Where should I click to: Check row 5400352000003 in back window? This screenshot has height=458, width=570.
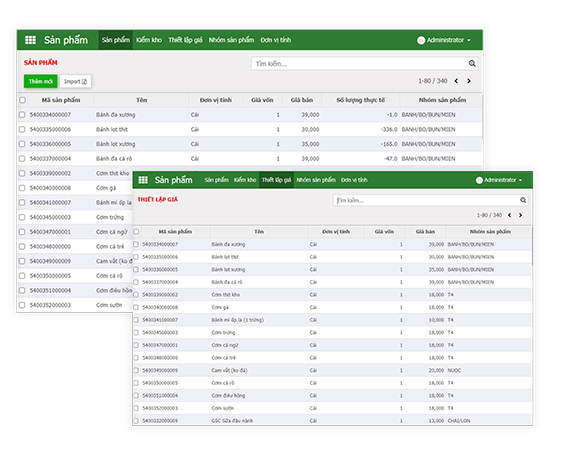pyautogui.click(x=22, y=305)
